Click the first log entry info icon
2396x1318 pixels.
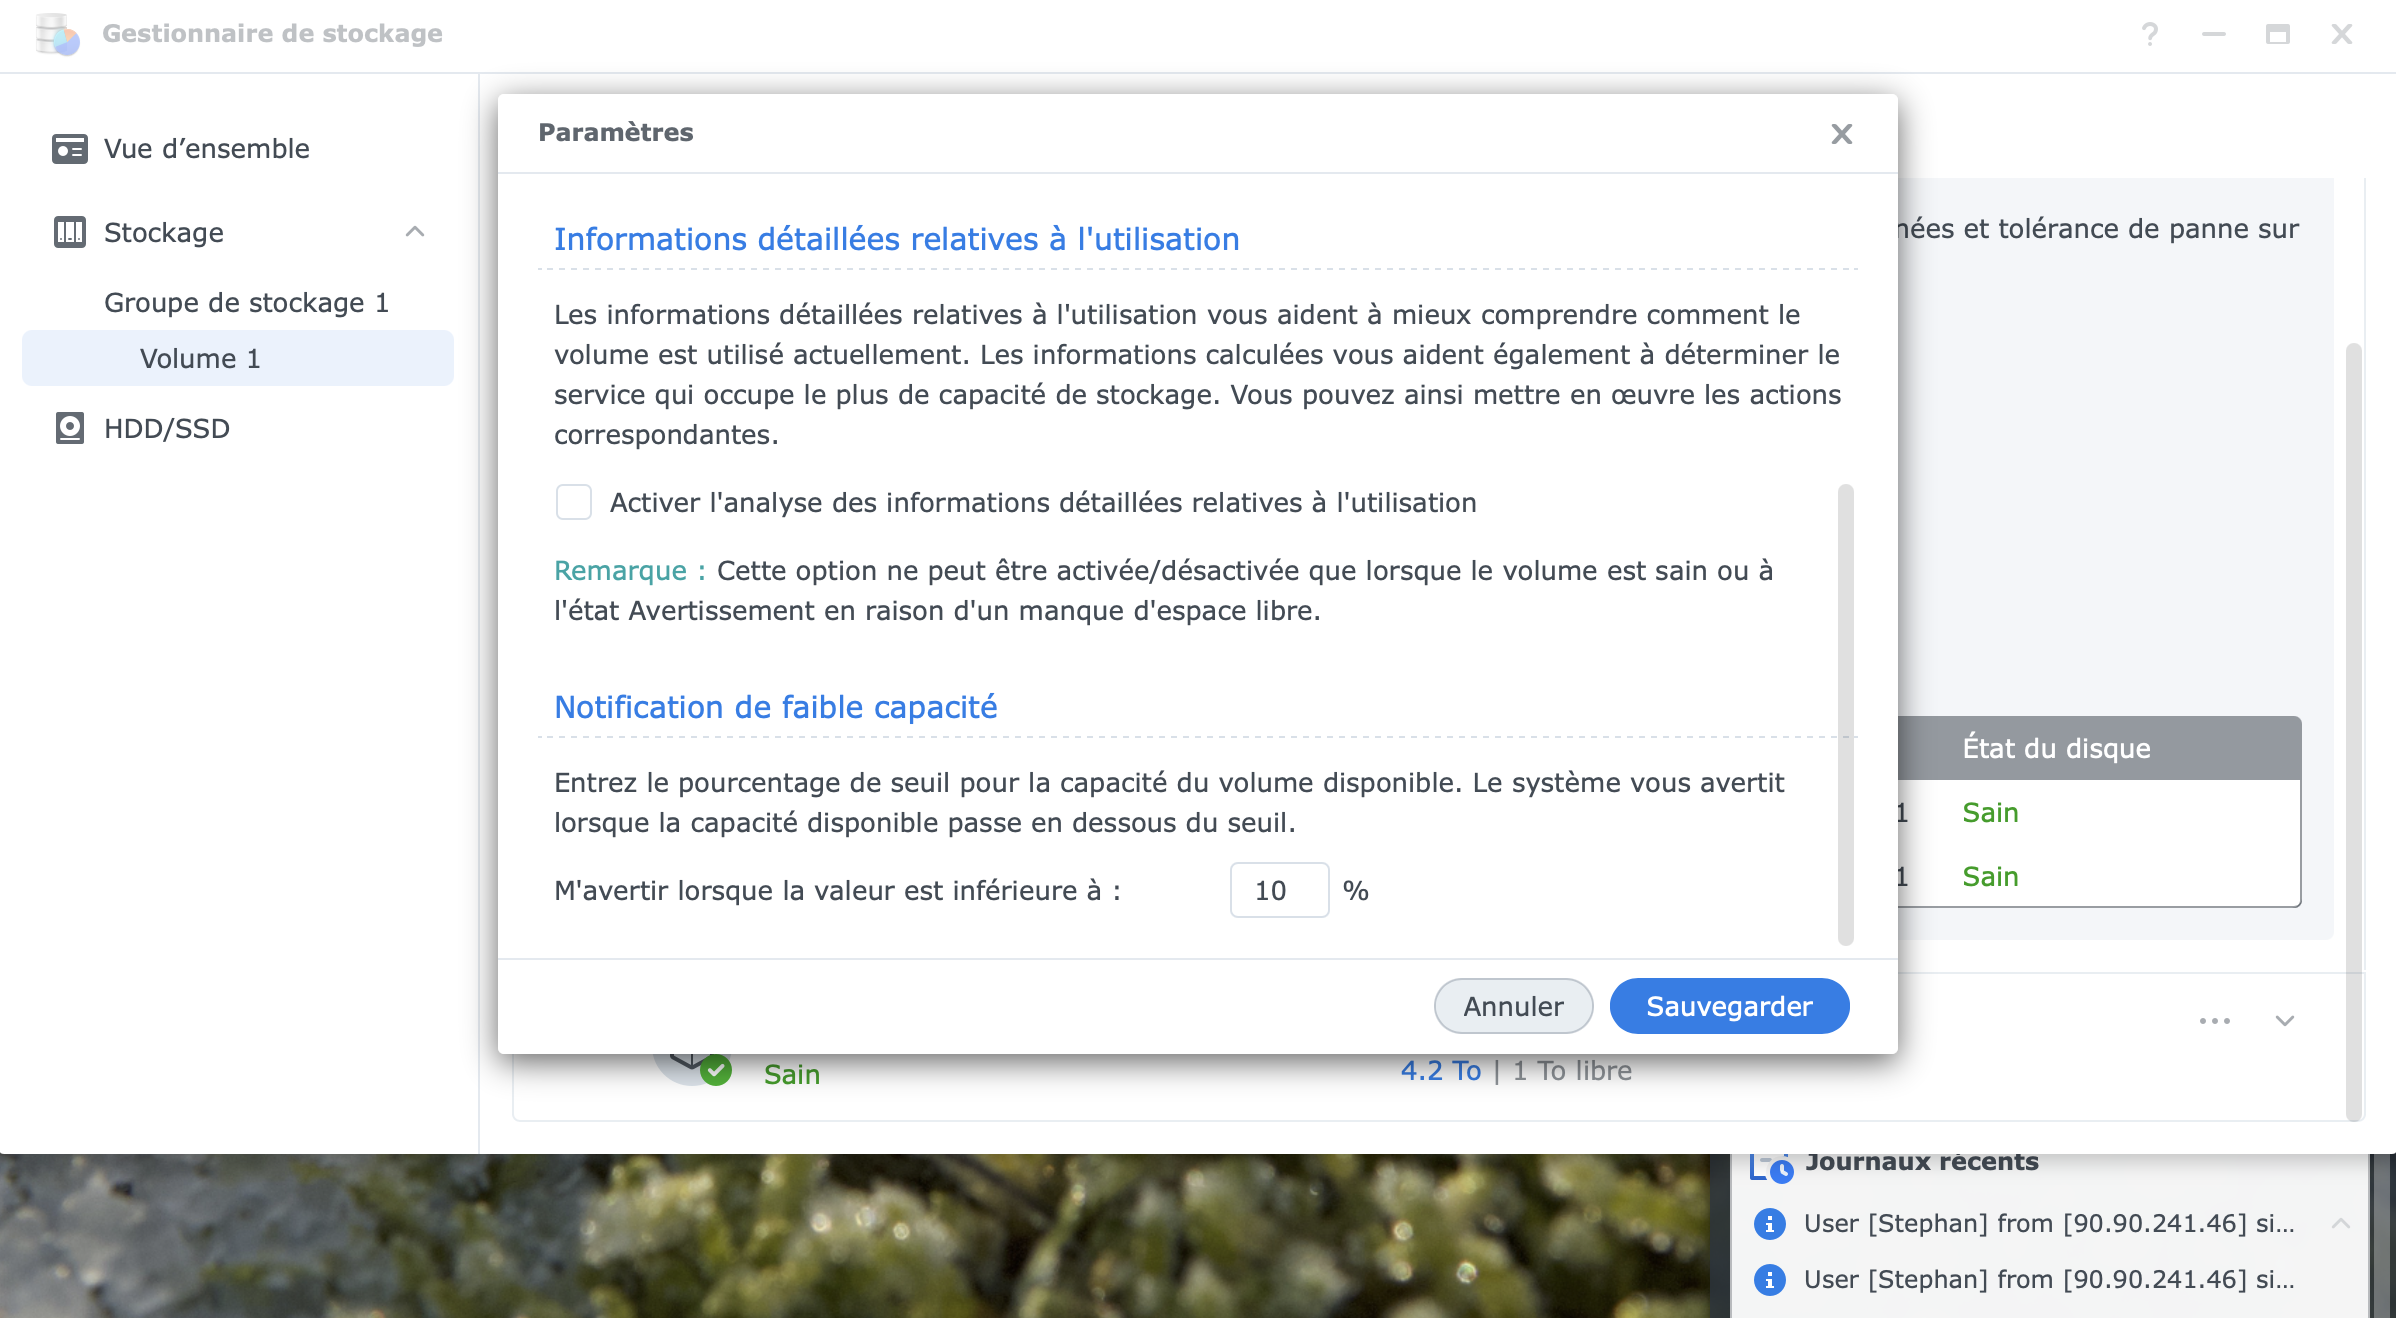1769,1223
